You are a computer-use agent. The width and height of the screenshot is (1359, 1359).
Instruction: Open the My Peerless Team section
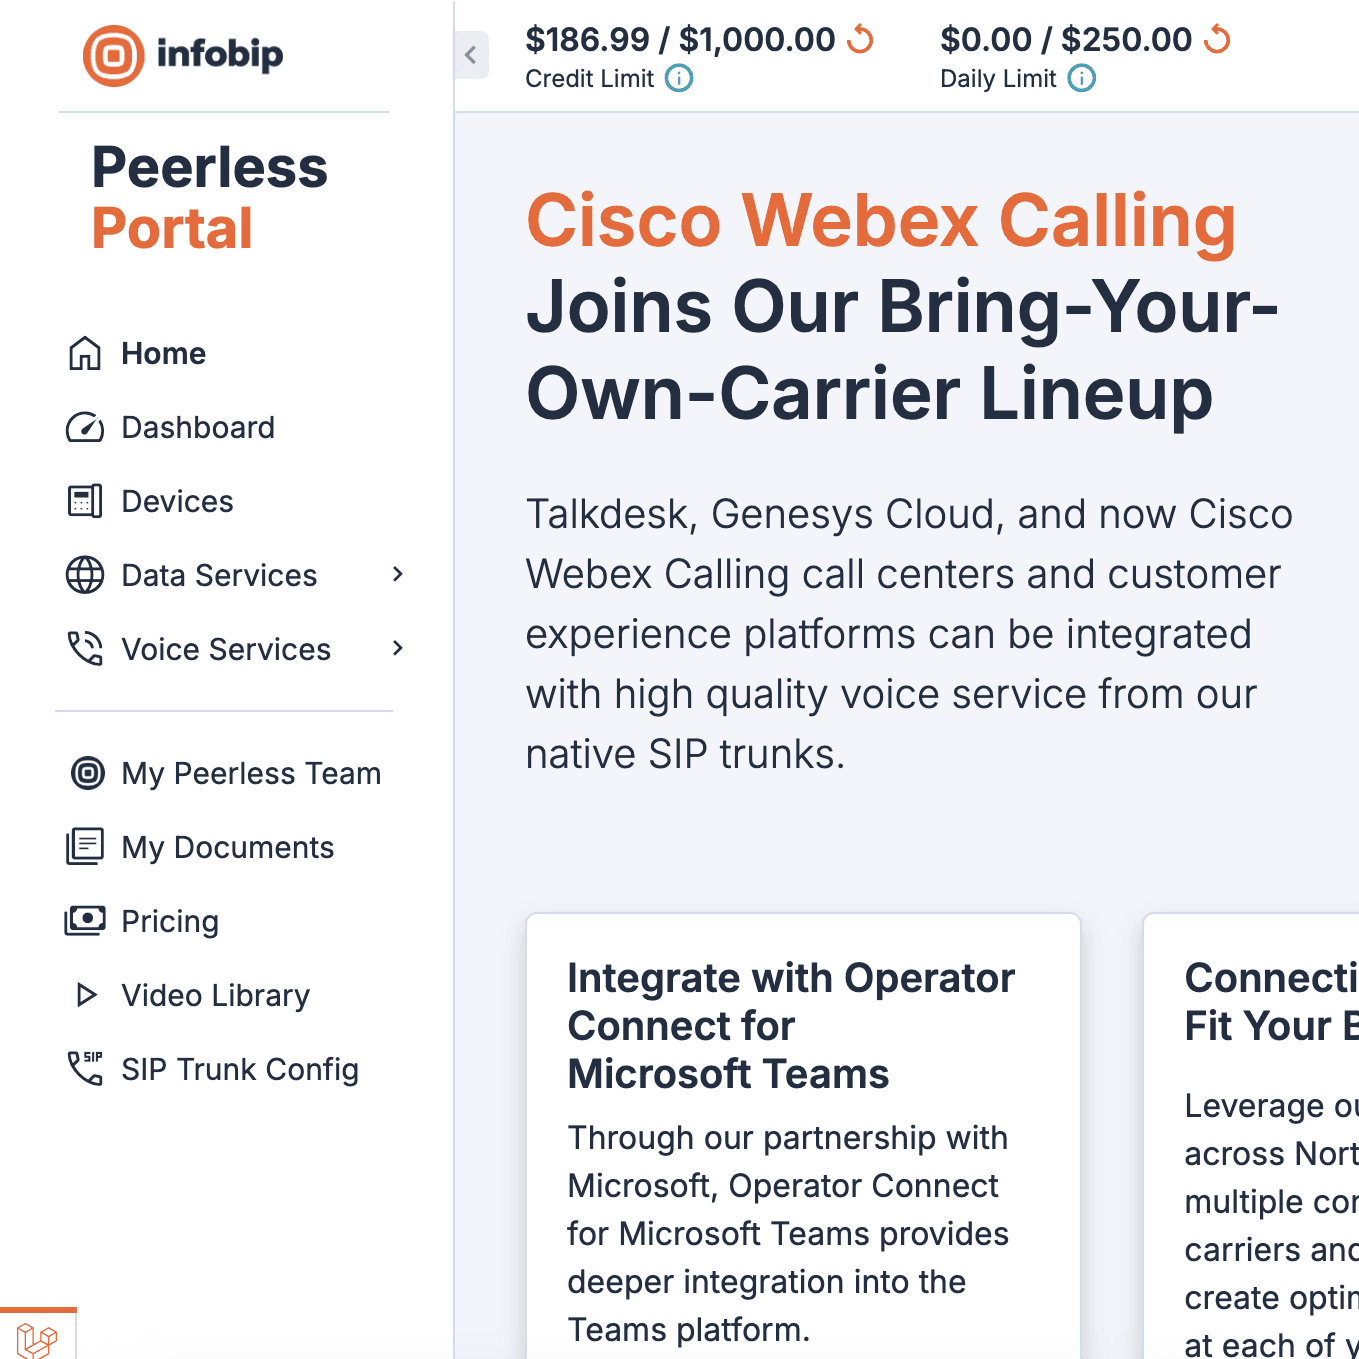[251, 773]
